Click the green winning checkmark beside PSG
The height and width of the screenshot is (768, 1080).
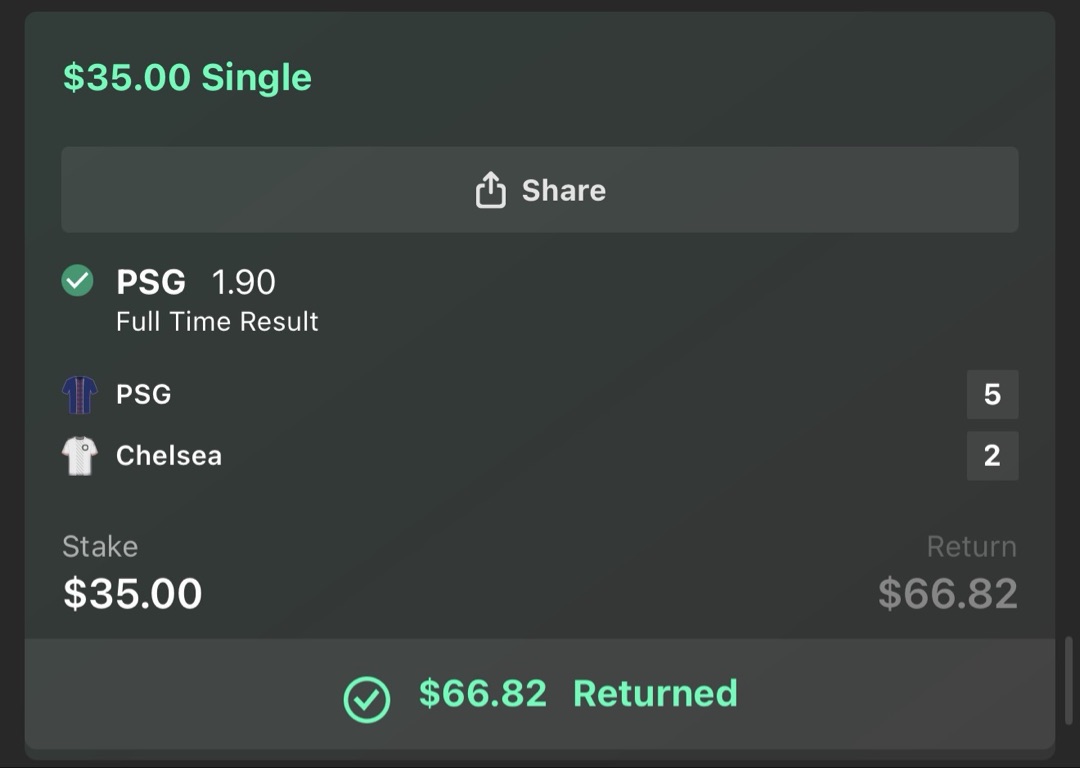click(78, 281)
